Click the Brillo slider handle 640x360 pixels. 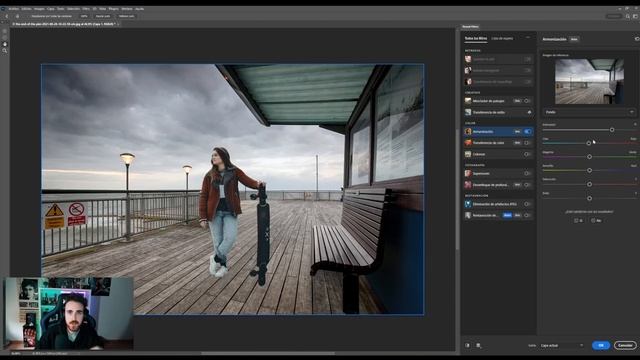click(x=589, y=198)
